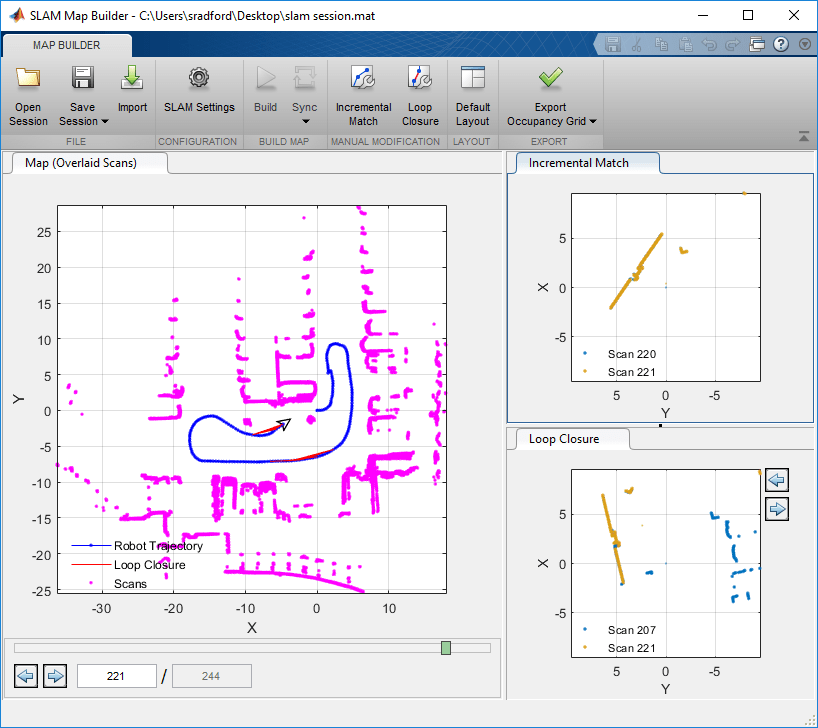The height and width of the screenshot is (728, 818).
Task: Open the Export Occupancy Grid dropdown
Action: tap(593, 122)
